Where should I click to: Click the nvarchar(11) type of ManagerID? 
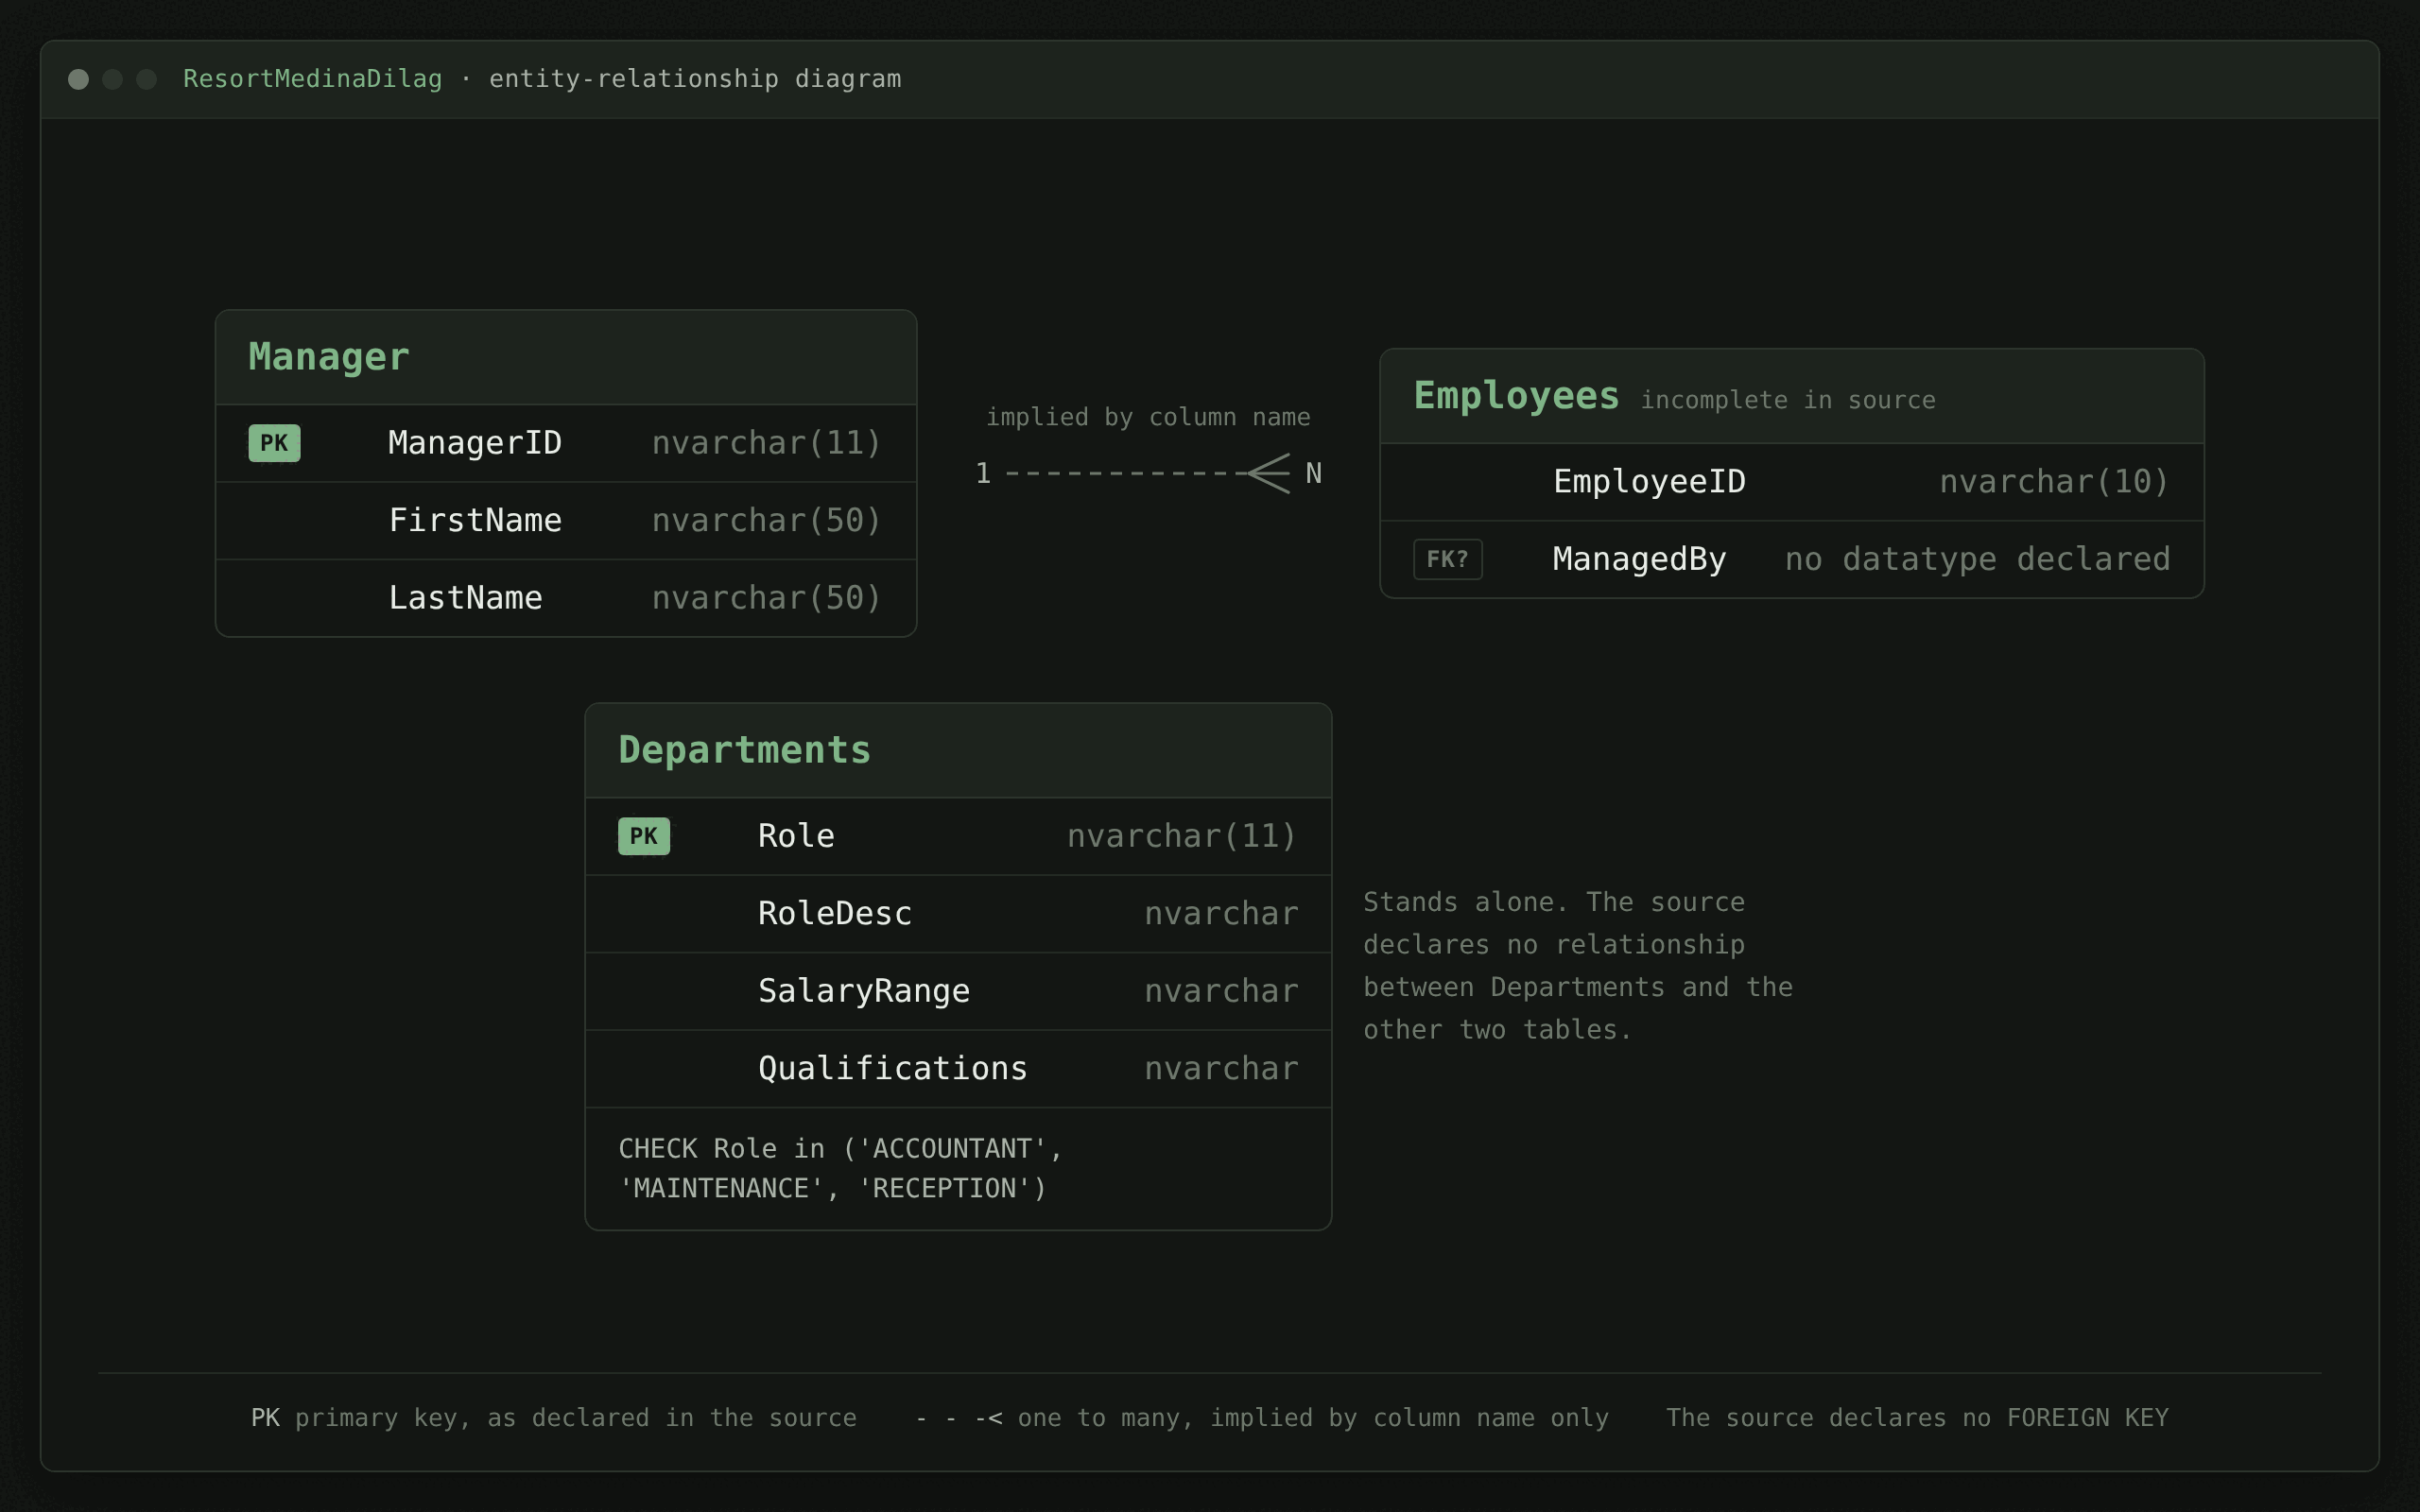[x=766, y=443]
